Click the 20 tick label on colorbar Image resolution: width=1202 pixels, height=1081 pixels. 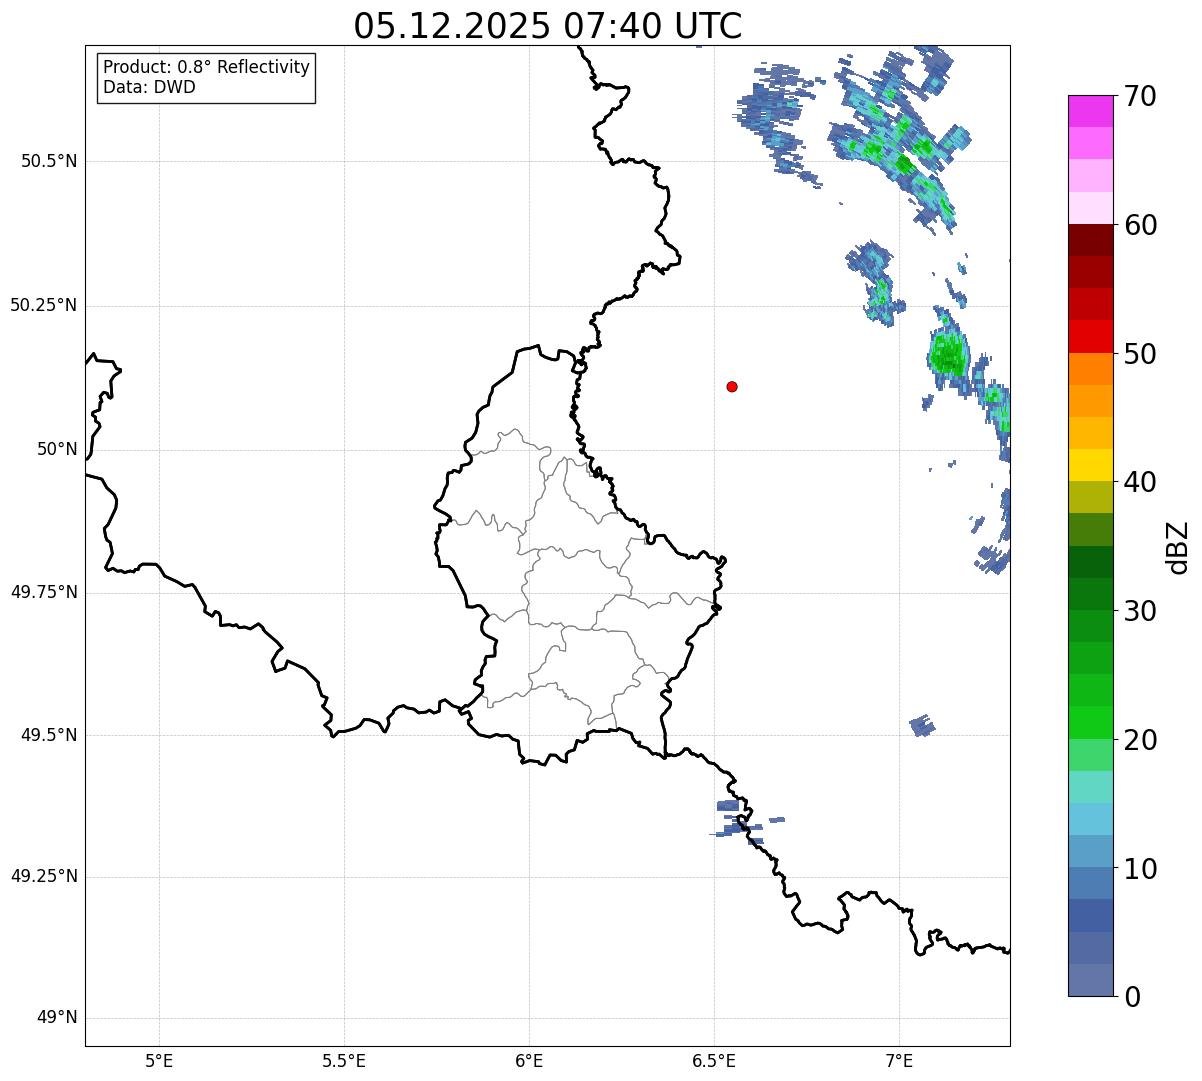tap(1140, 740)
